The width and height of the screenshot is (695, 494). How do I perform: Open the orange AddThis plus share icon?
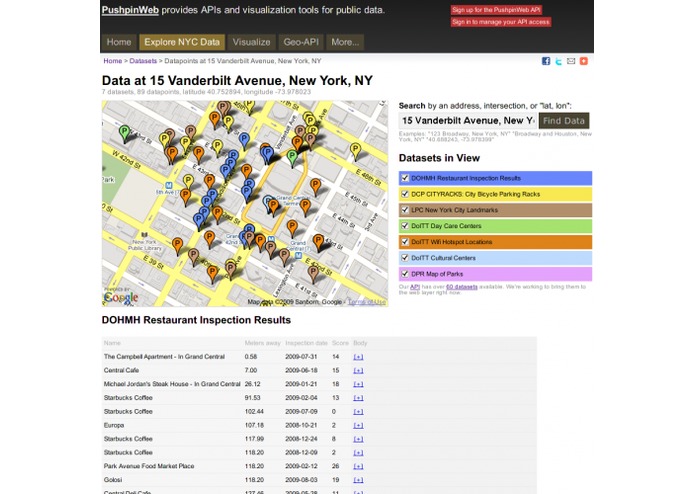coord(584,61)
